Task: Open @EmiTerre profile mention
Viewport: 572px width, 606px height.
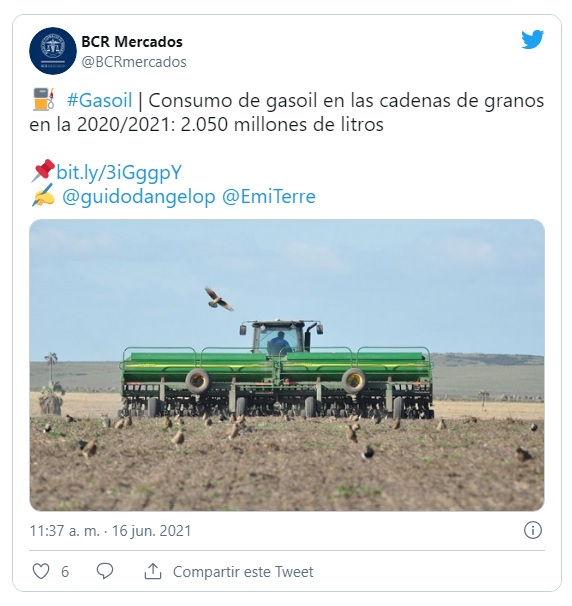Action: 269,196
